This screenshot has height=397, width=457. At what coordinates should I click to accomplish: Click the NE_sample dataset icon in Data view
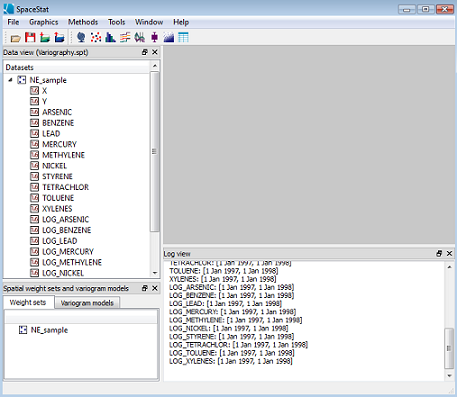(x=22, y=80)
